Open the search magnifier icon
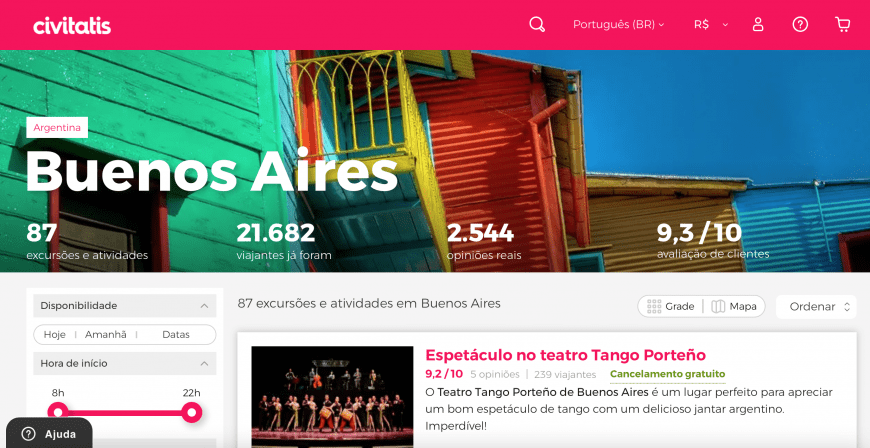Screen dimensions: 870x448 pos(537,24)
